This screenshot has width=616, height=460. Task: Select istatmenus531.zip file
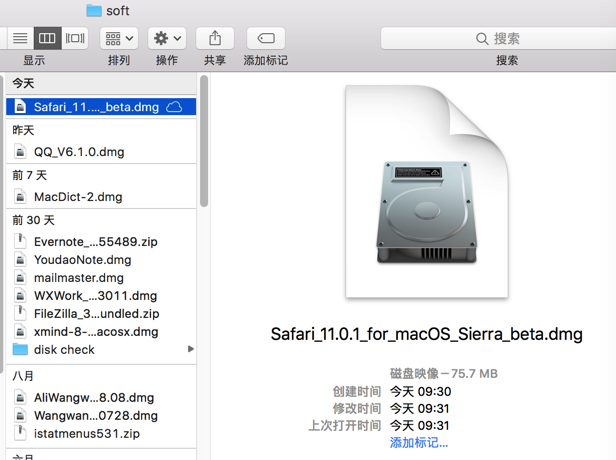click(x=101, y=434)
